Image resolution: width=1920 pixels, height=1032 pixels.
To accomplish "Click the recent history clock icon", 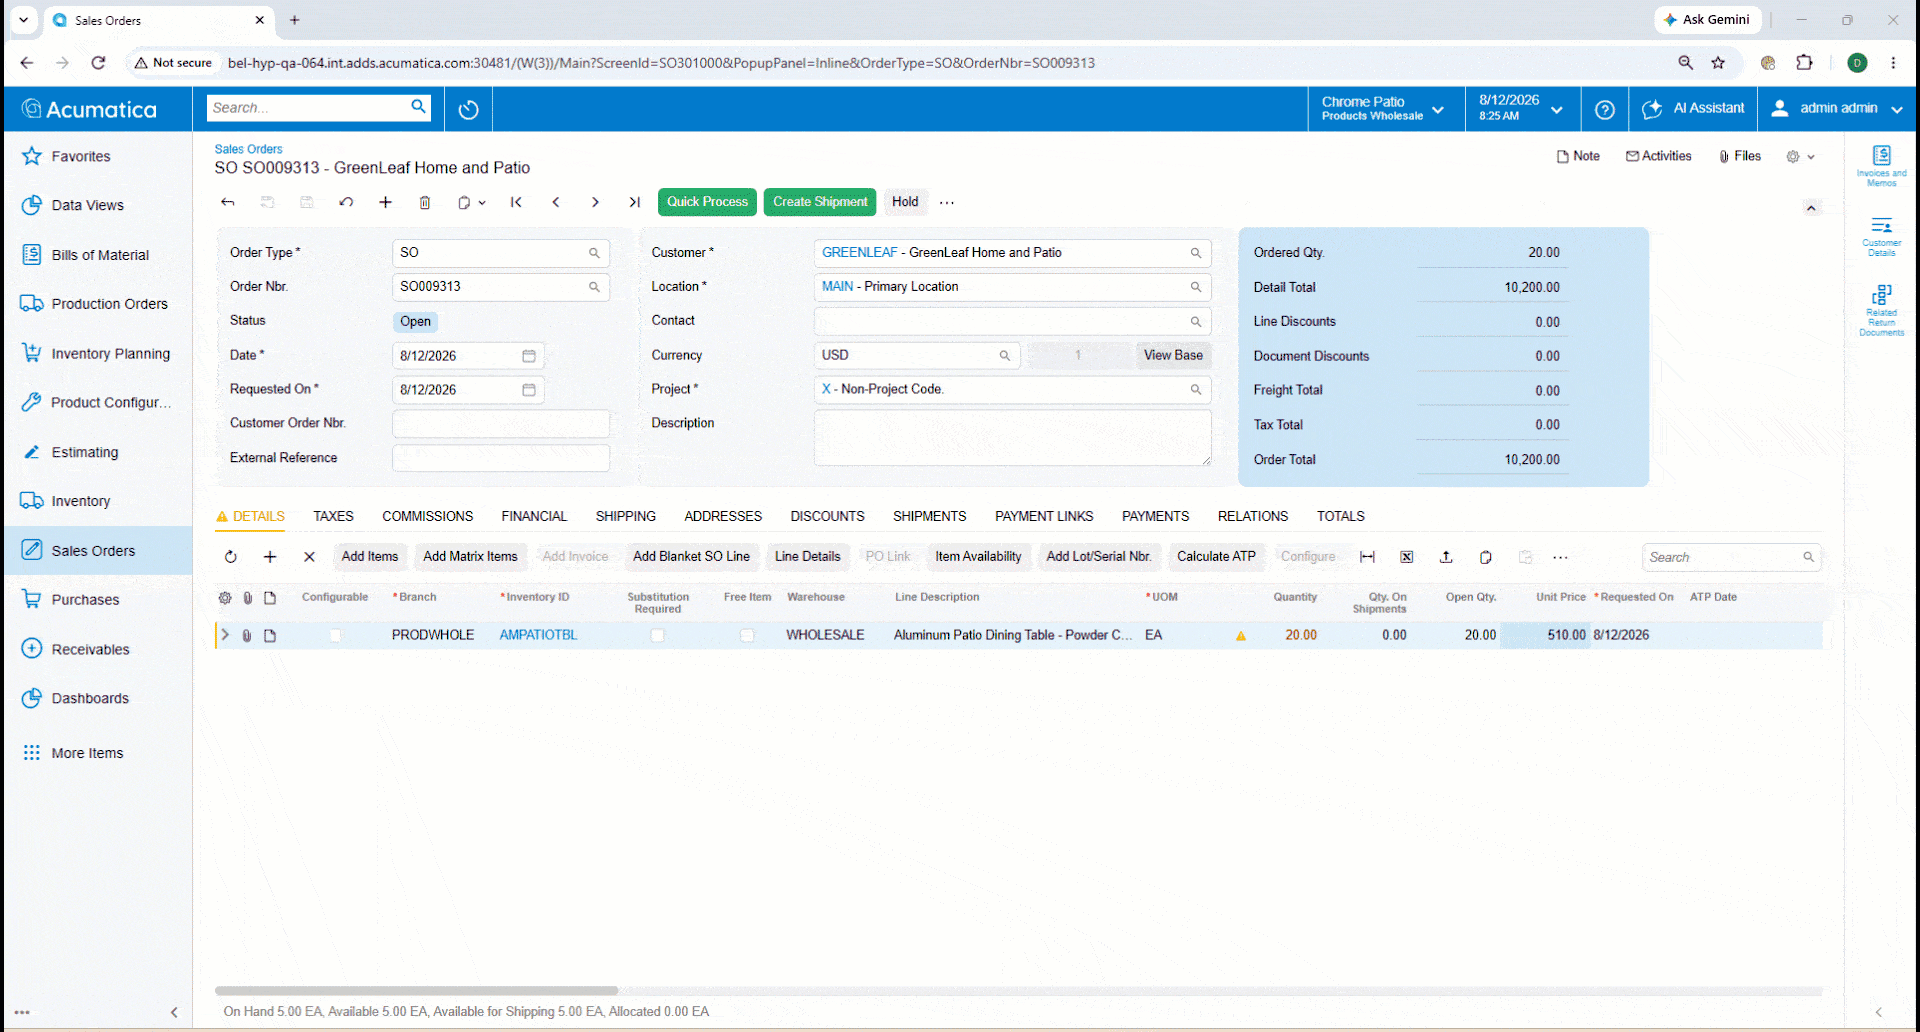I will (468, 109).
